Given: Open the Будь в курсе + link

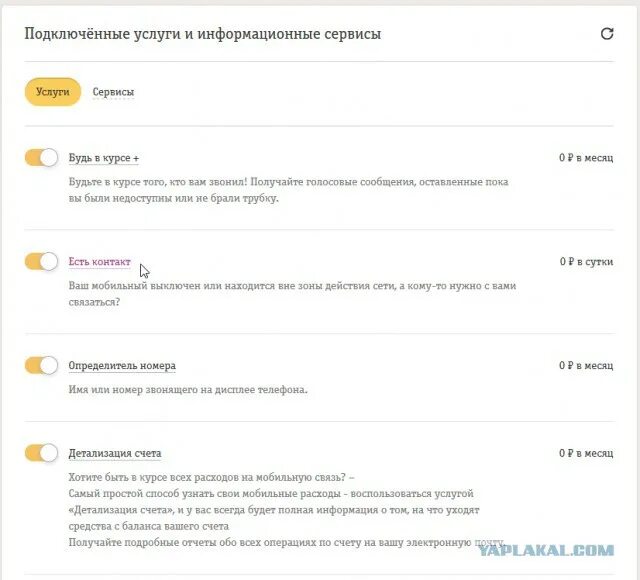Looking at the screenshot, I should click(x=104, y=158).
